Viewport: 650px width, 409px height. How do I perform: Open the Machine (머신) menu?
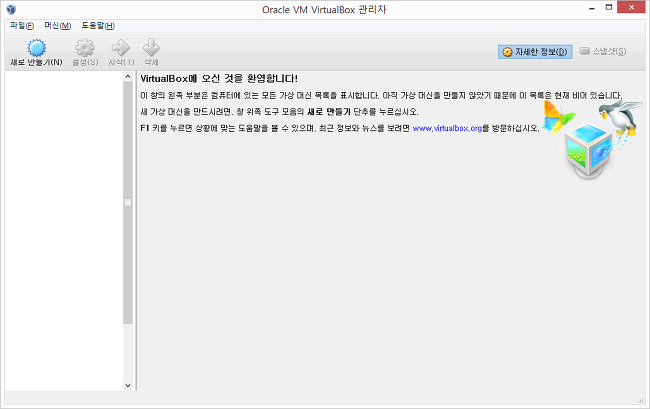click(x=58, y=26)
